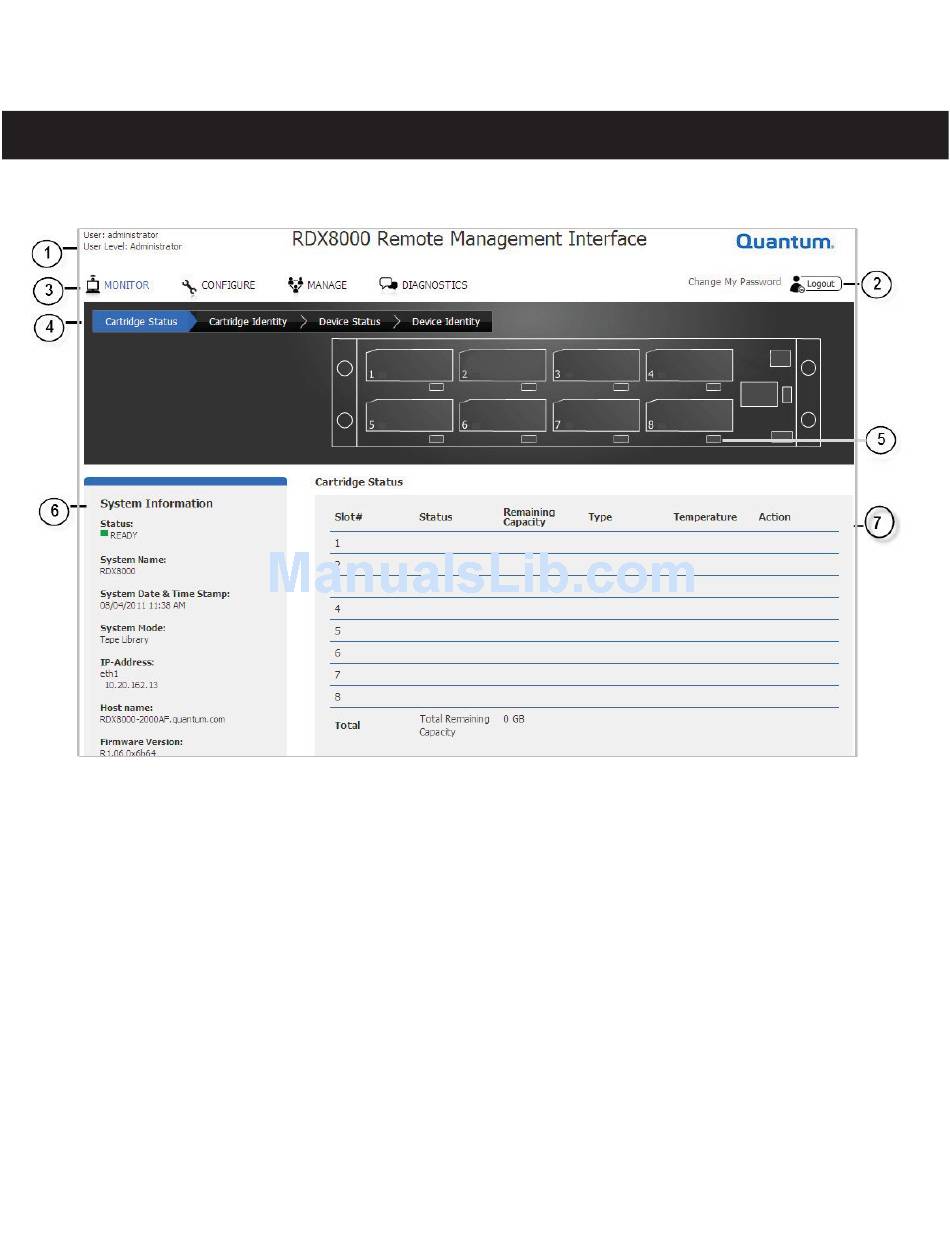Screen dimensions: 950x1254
Task: Click the user icon beside Logout
Action: [796, 284]
